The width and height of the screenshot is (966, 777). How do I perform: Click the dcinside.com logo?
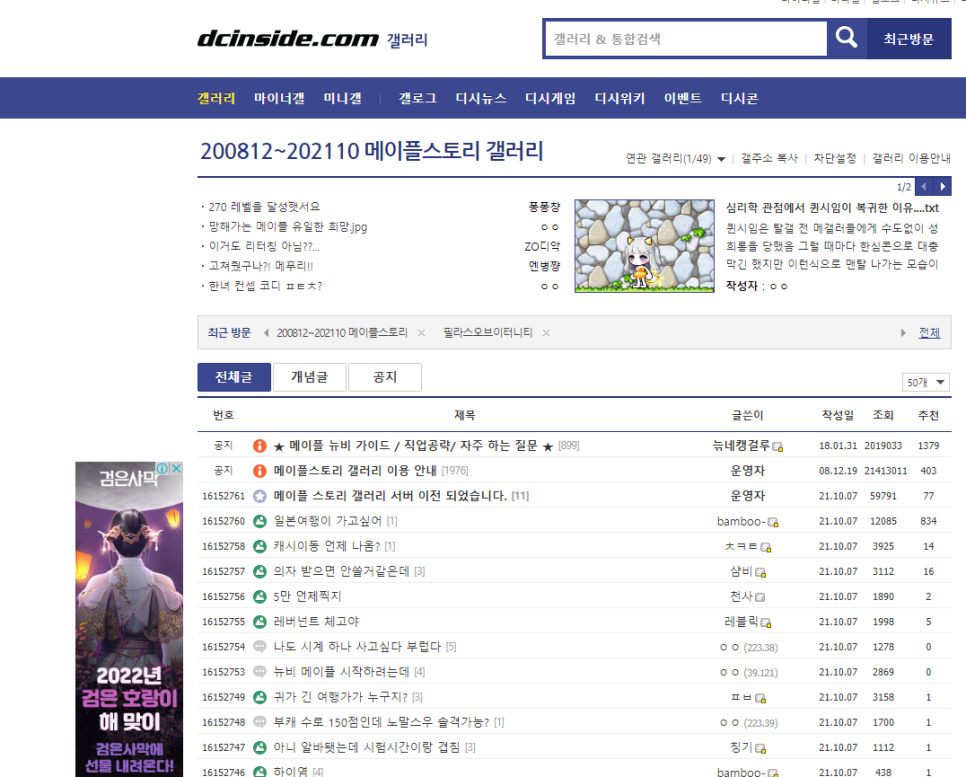(288, 39)
